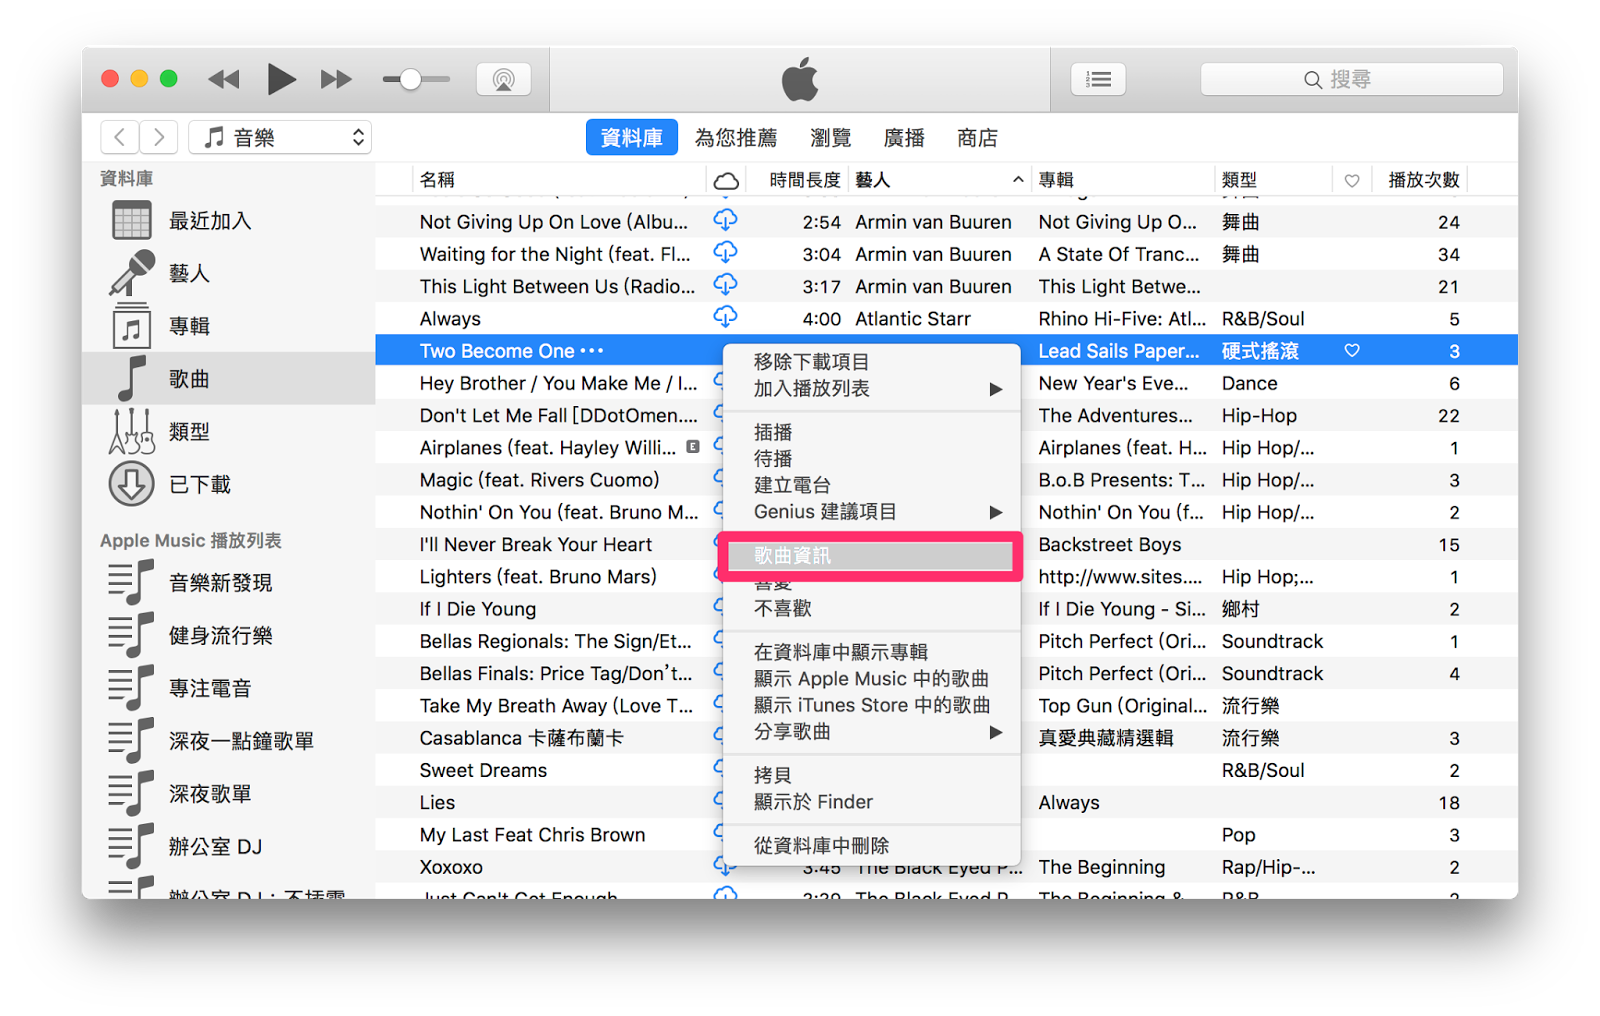Viewport: 1600px width, 1016px height.
Task: Choose 插播 from context menu
Action: click(x=871, y=432)
